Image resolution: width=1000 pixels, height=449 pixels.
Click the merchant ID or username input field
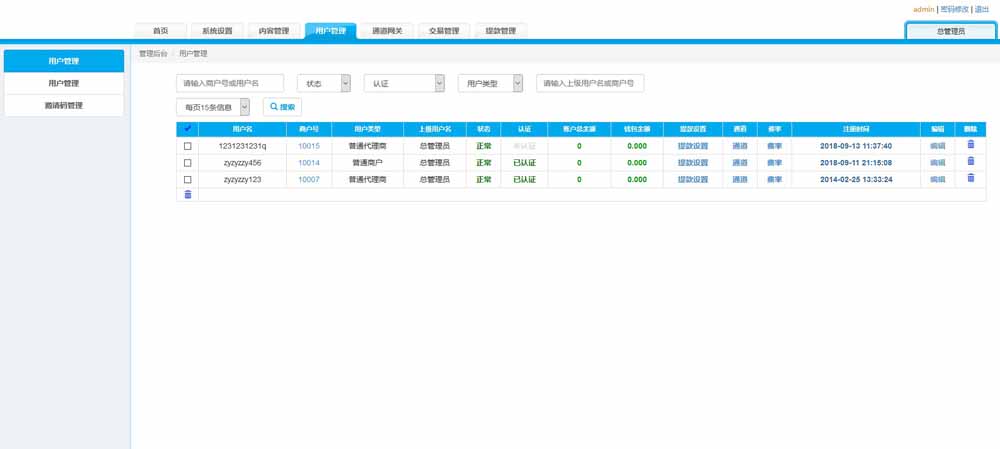[x=230, y=83]
